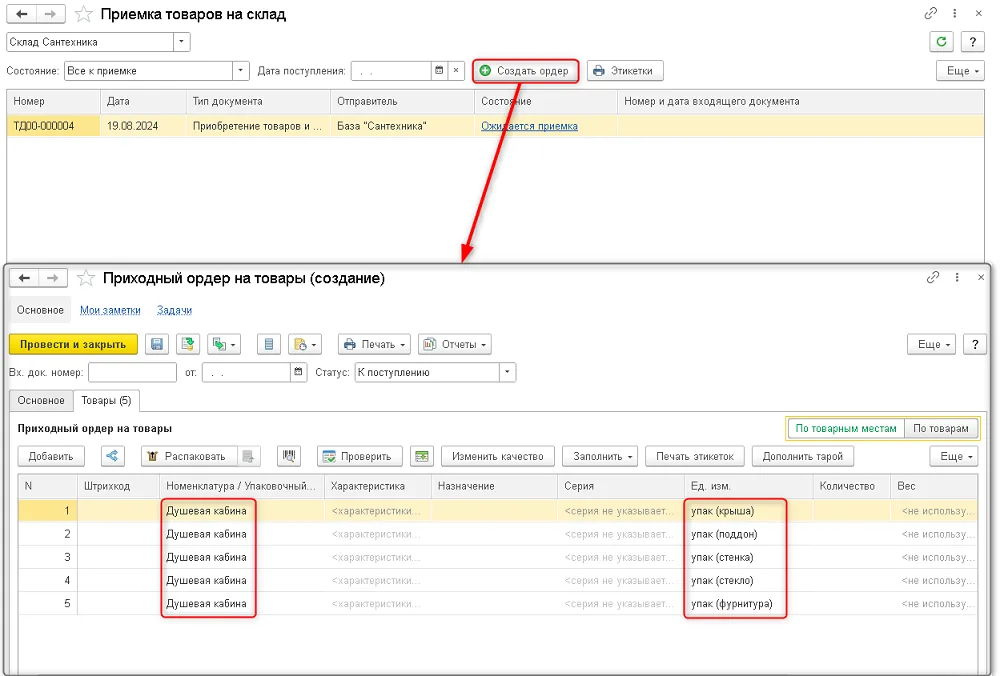Screen dimensions: 1000x676
Task: Open calendar for Дата поступления field
Action: (x=439, y=71)
